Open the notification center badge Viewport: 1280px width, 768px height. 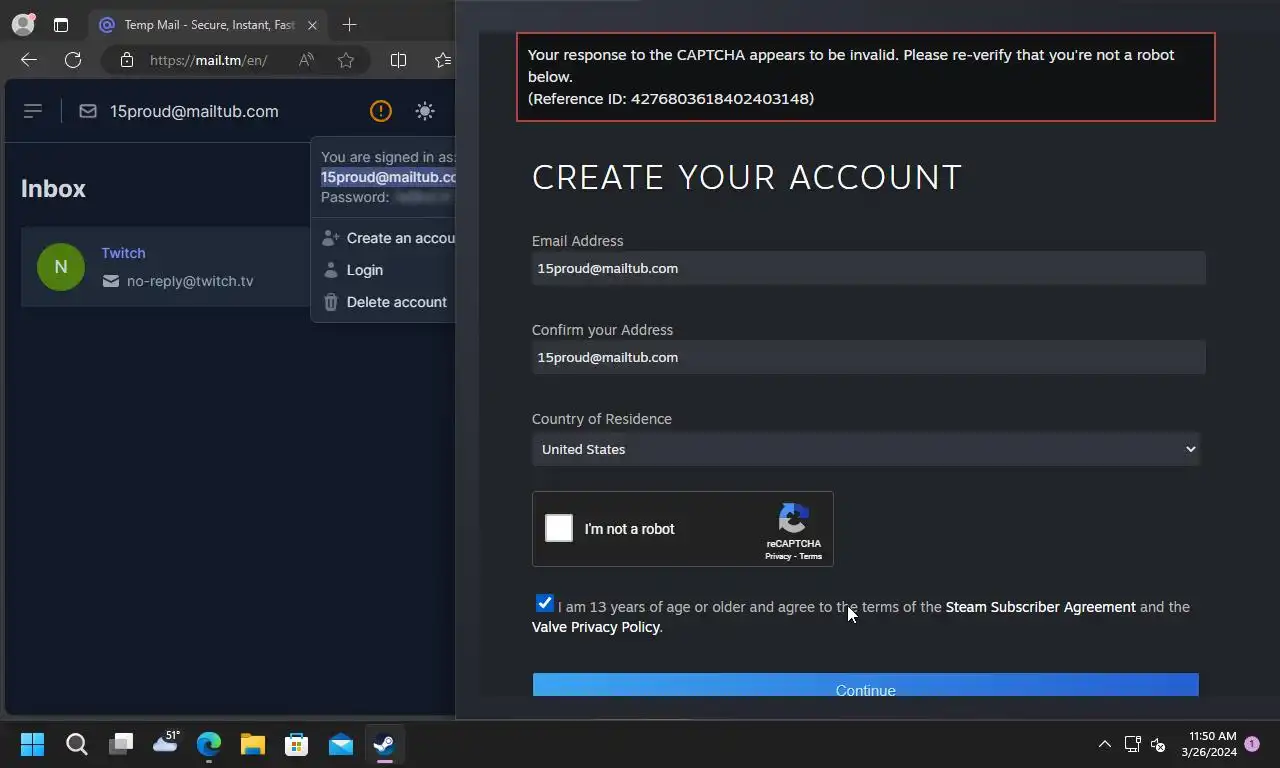1251,744
